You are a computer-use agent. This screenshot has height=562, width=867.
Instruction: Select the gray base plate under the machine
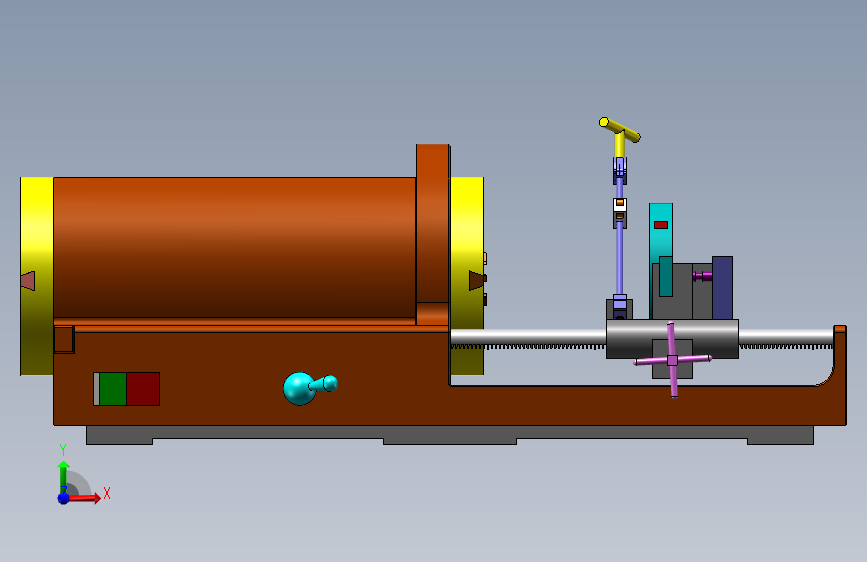pos(450,435)
